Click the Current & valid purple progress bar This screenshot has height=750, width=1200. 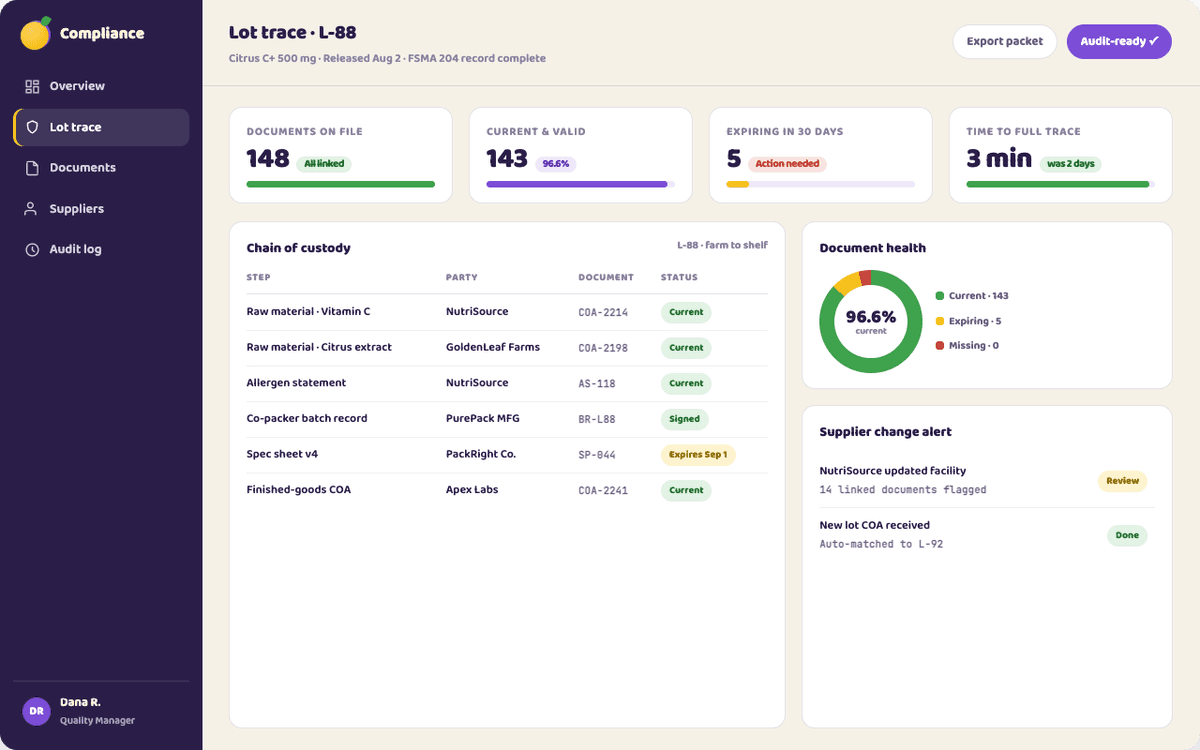[x=581, y=184]
